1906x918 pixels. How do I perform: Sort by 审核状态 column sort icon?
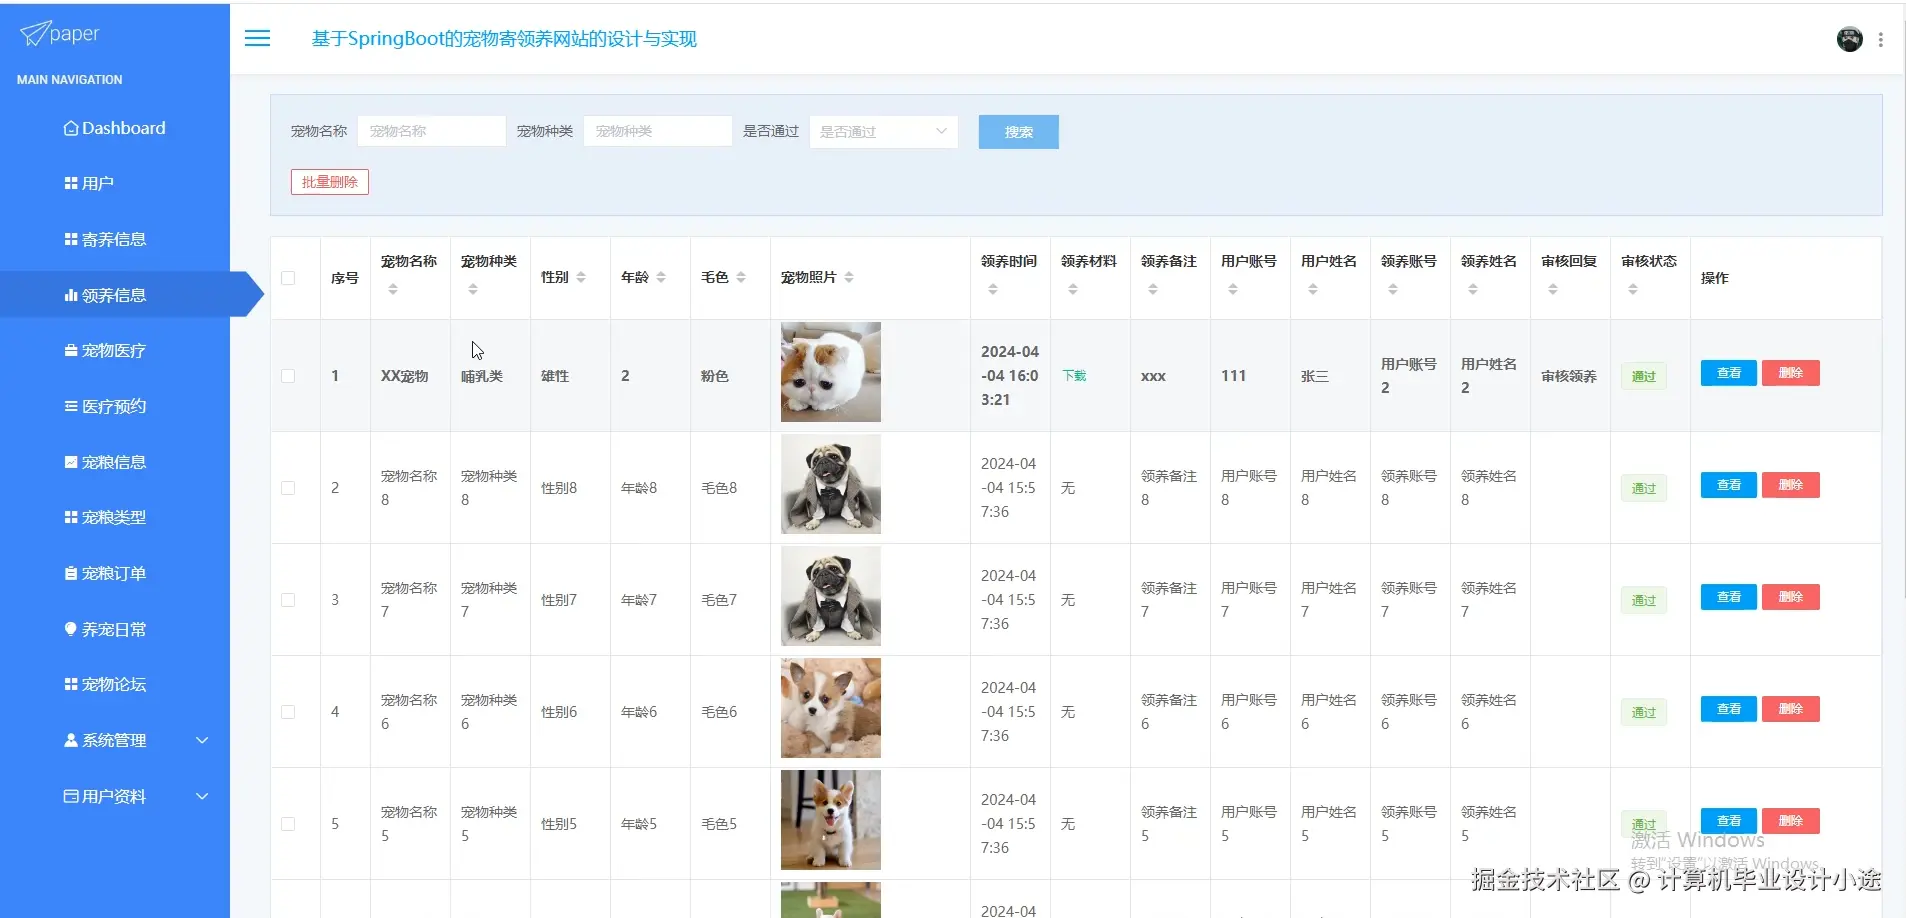(1633, 289)
